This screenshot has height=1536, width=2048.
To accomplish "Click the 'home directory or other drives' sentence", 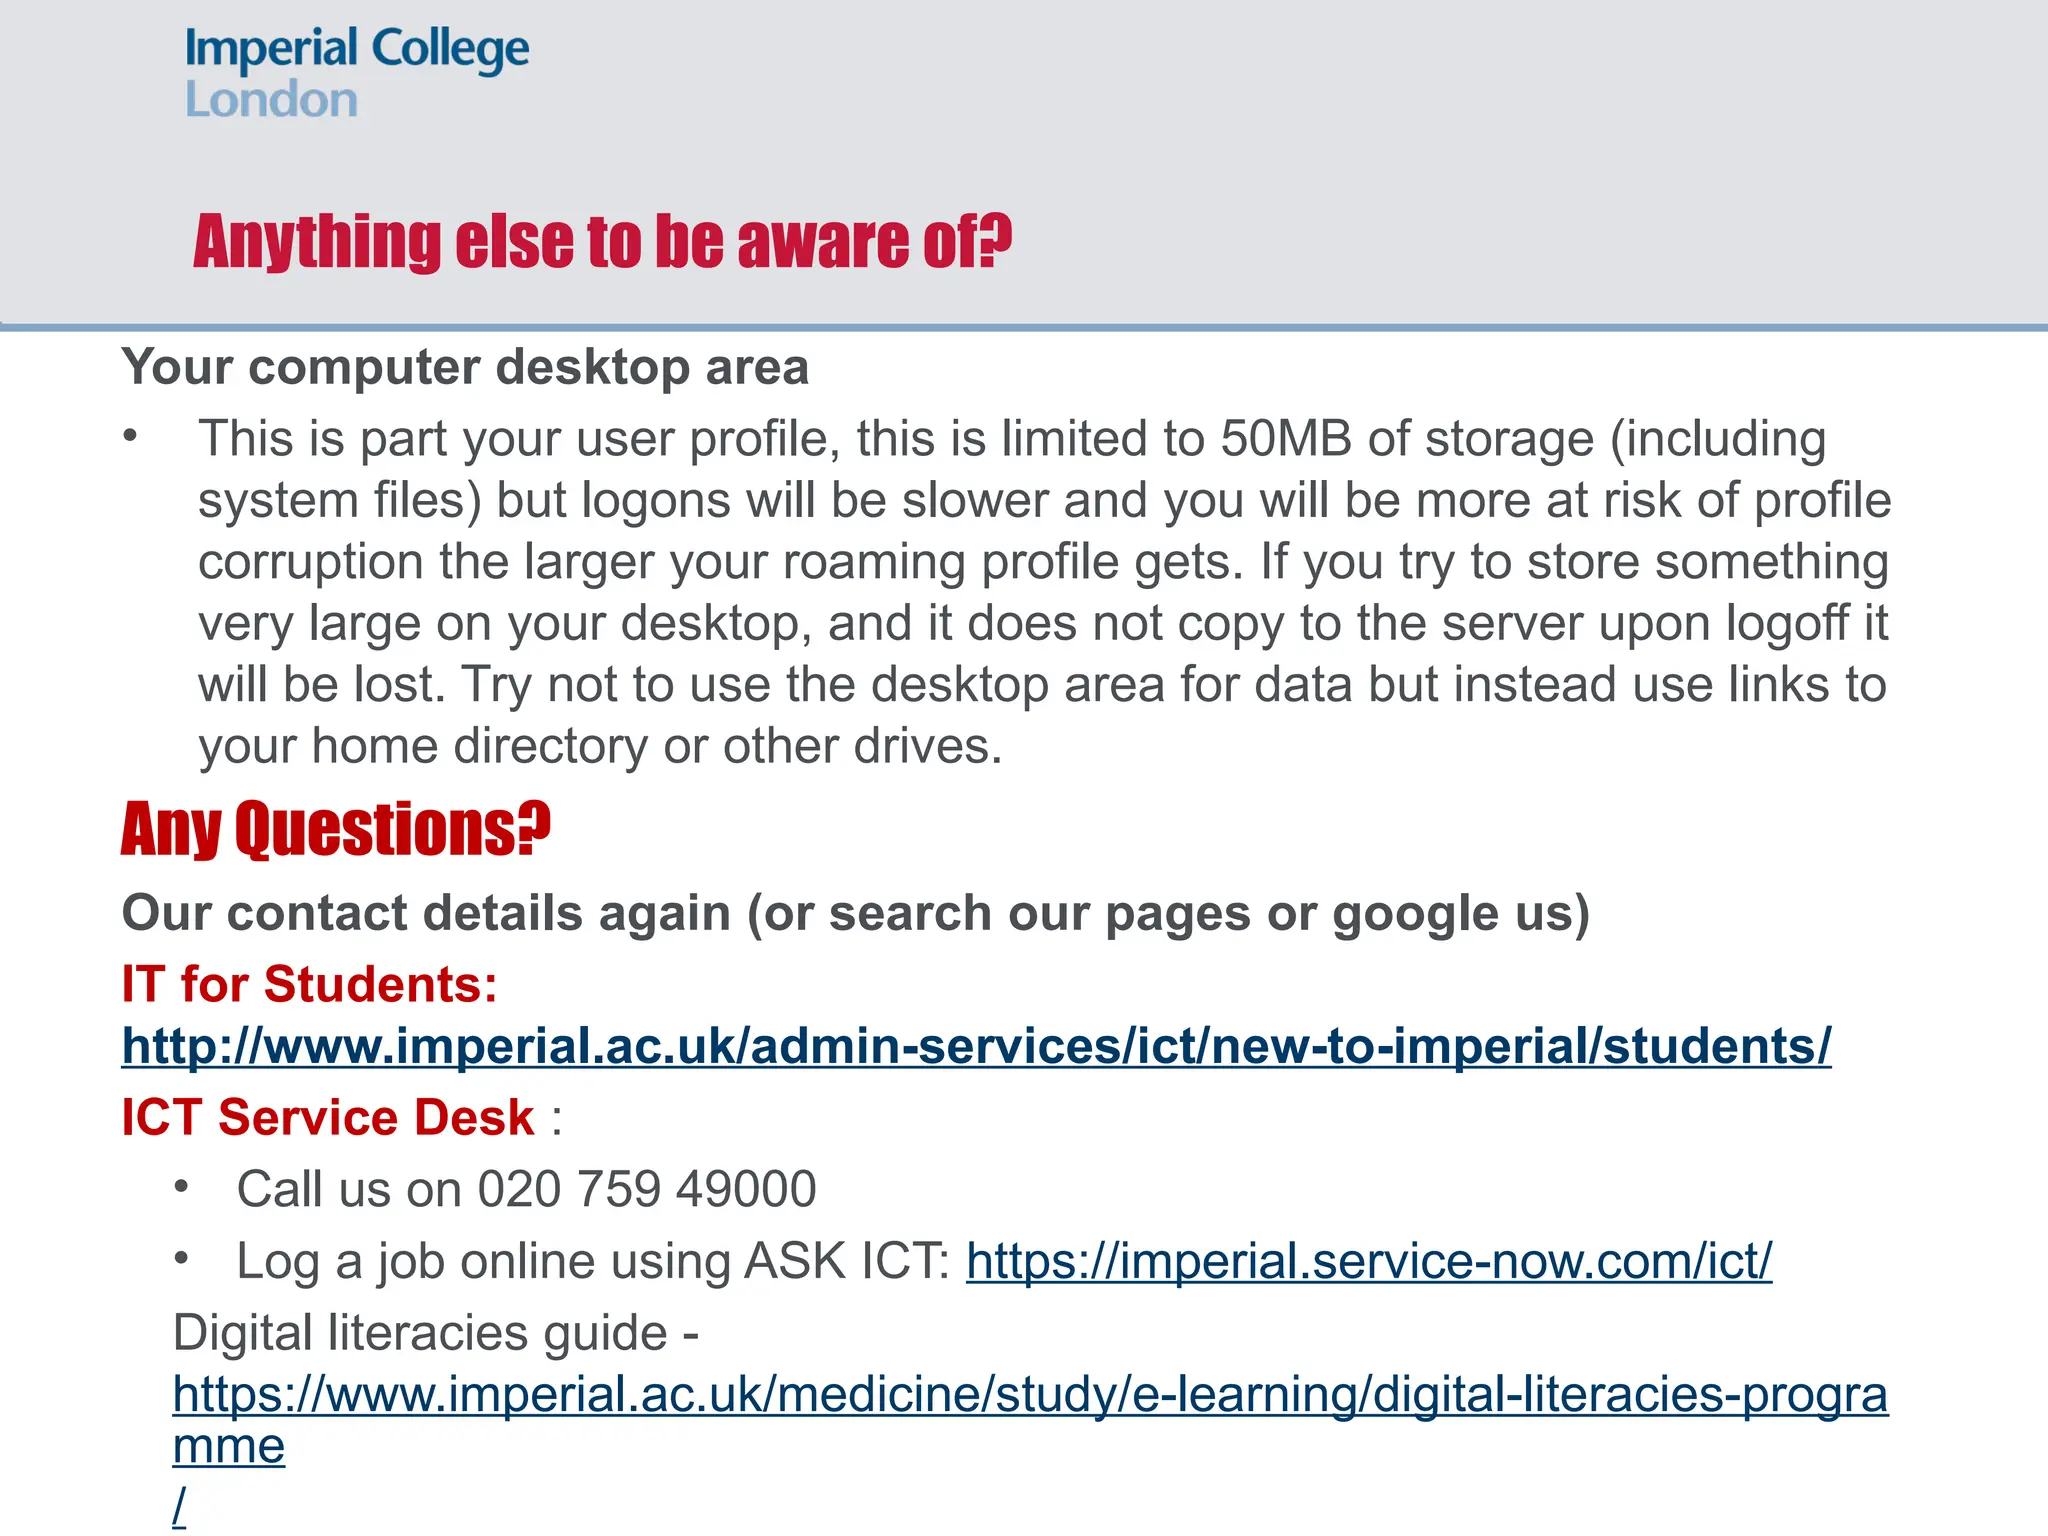I will click(600, 746).
